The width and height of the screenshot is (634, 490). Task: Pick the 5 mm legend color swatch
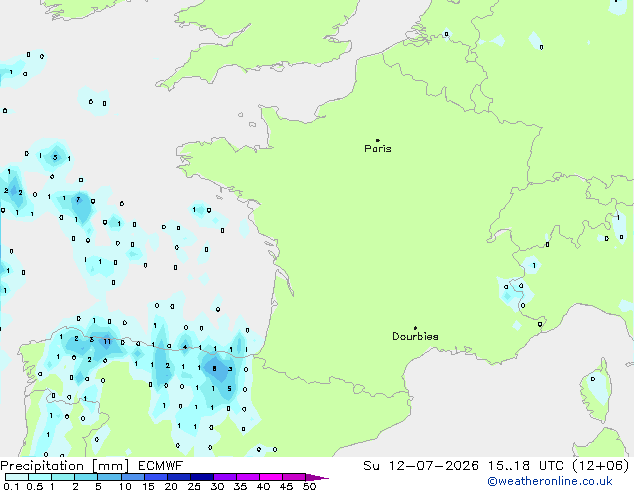(109, 477)
